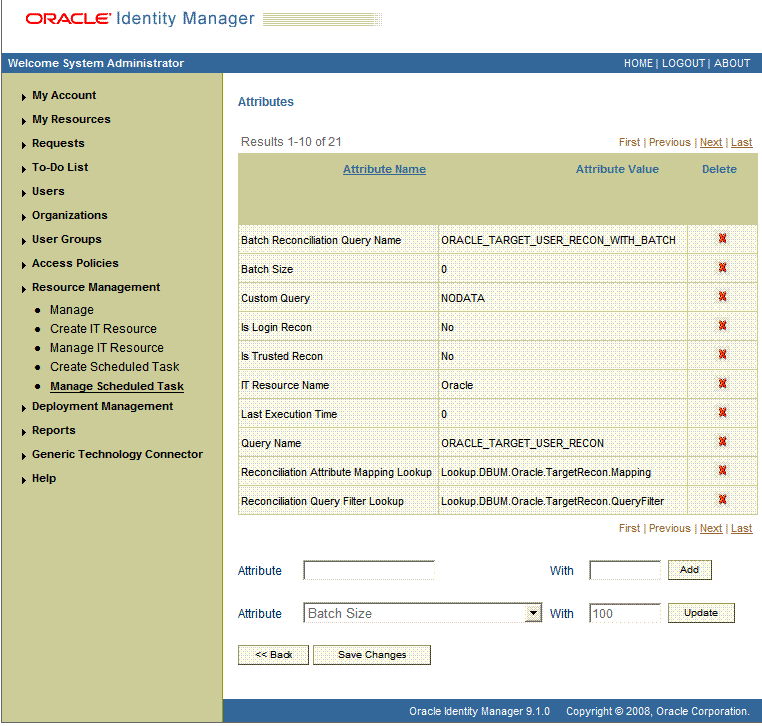
Task: Delete the Is Trusted Recon attribute
Action: (x=722, y=355)
